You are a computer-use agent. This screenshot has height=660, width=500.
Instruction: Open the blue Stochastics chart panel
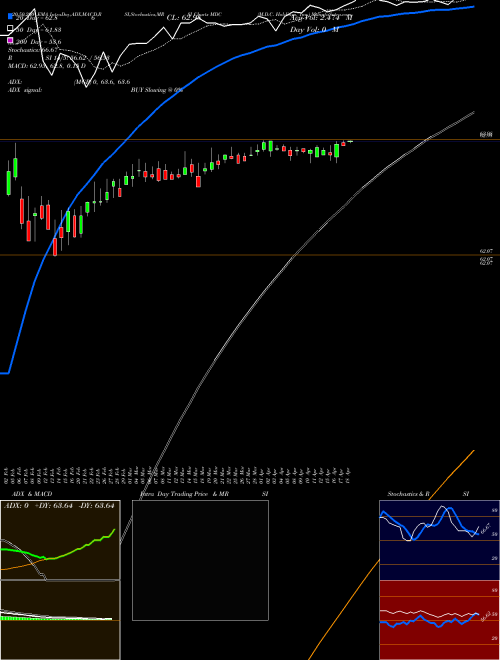(439, 540)
